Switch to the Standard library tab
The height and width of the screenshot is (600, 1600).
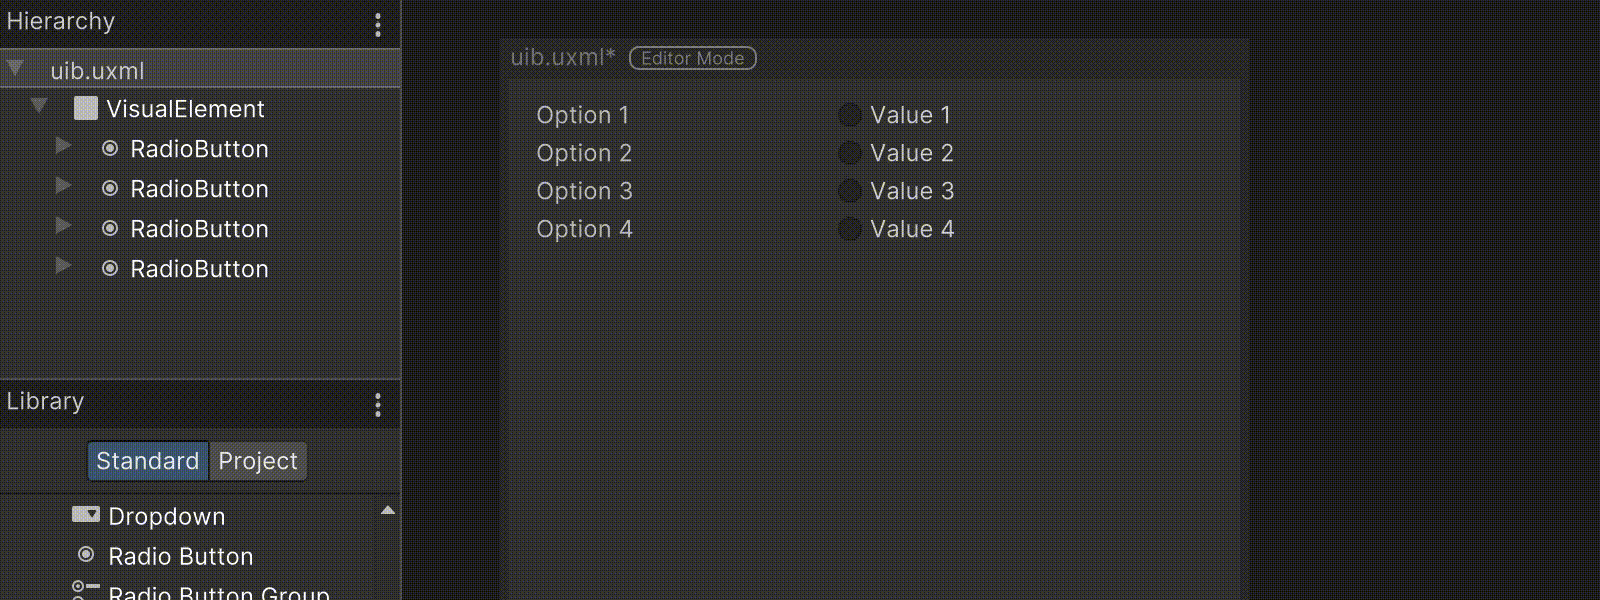tap(148, 461)
